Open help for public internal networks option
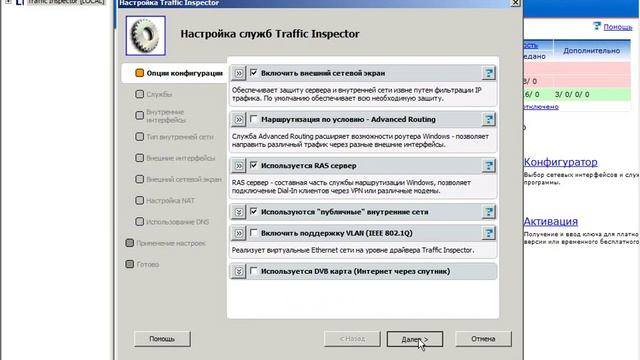The width and height of the screenshot is (640, 360). 489,212
